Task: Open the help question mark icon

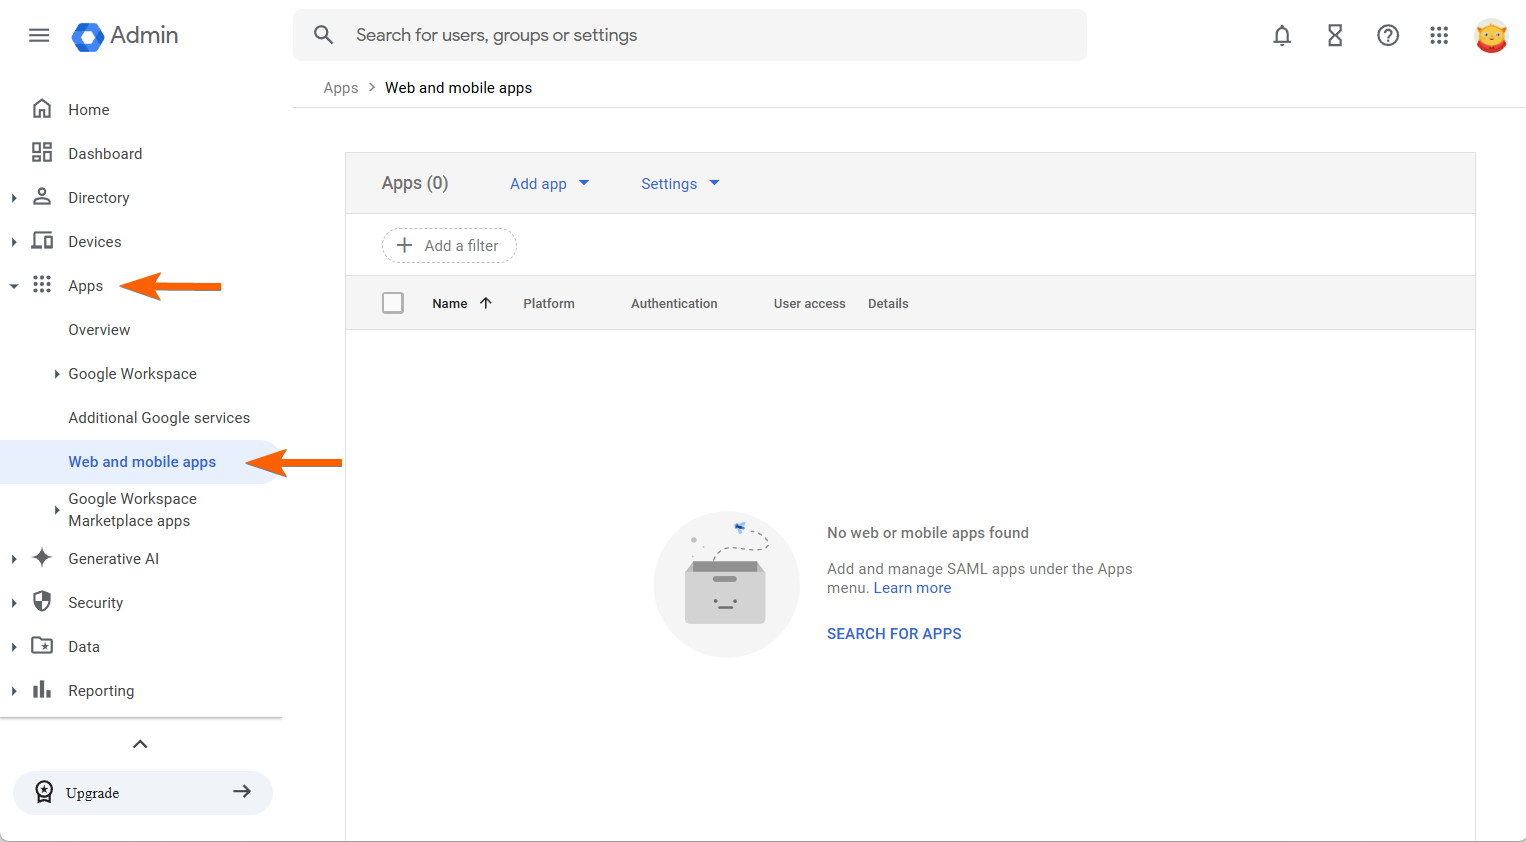Action: [x=1388, y=35]
